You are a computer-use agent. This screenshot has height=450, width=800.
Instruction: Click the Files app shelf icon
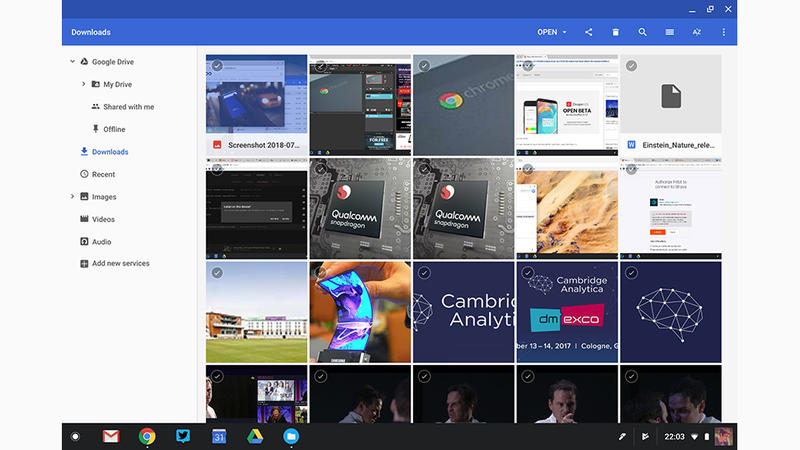tap(291, 436)
